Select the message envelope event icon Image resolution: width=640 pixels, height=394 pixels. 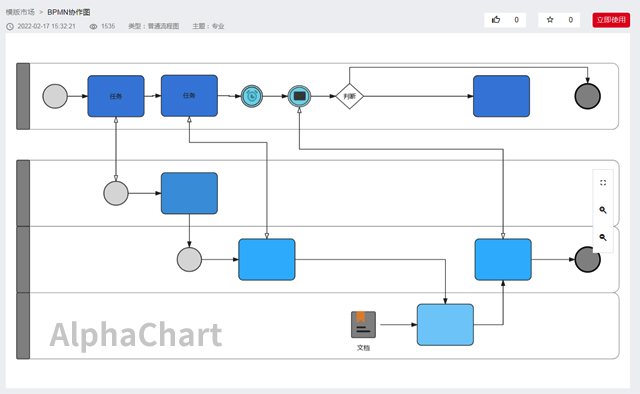[300, 96]
